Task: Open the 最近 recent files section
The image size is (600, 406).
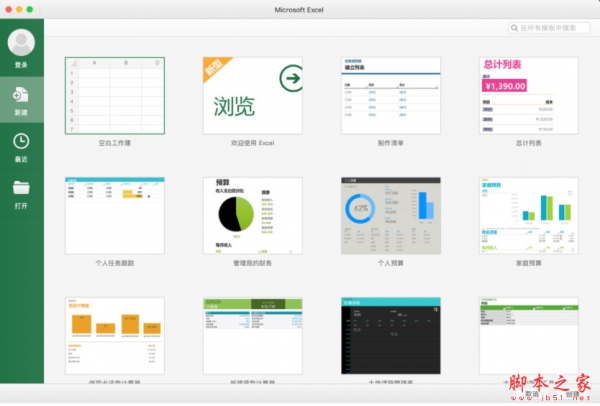Action: point(21,147)
